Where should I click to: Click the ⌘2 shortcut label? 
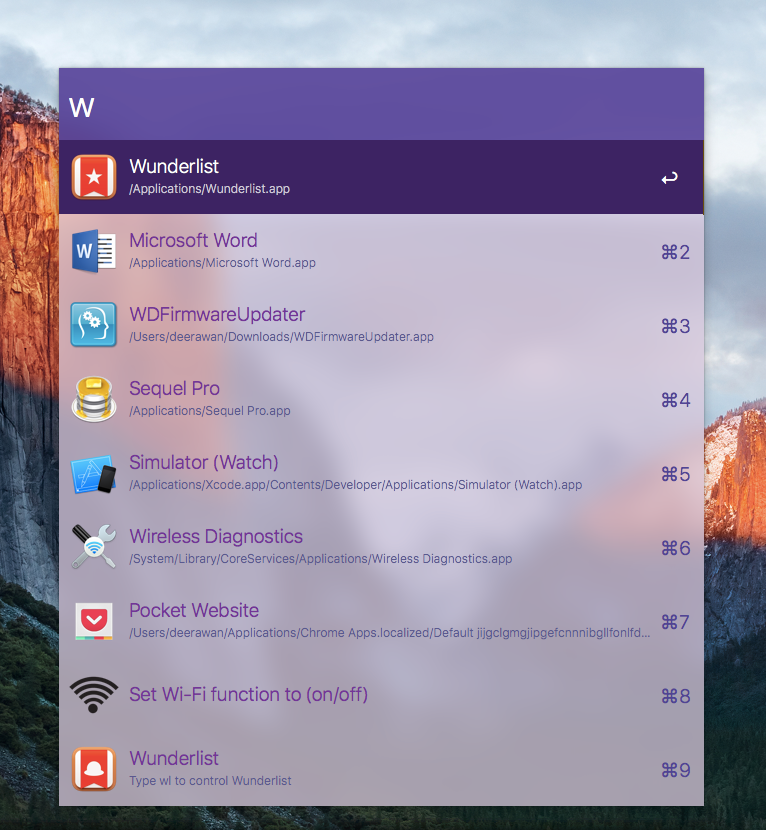[675, 252]
